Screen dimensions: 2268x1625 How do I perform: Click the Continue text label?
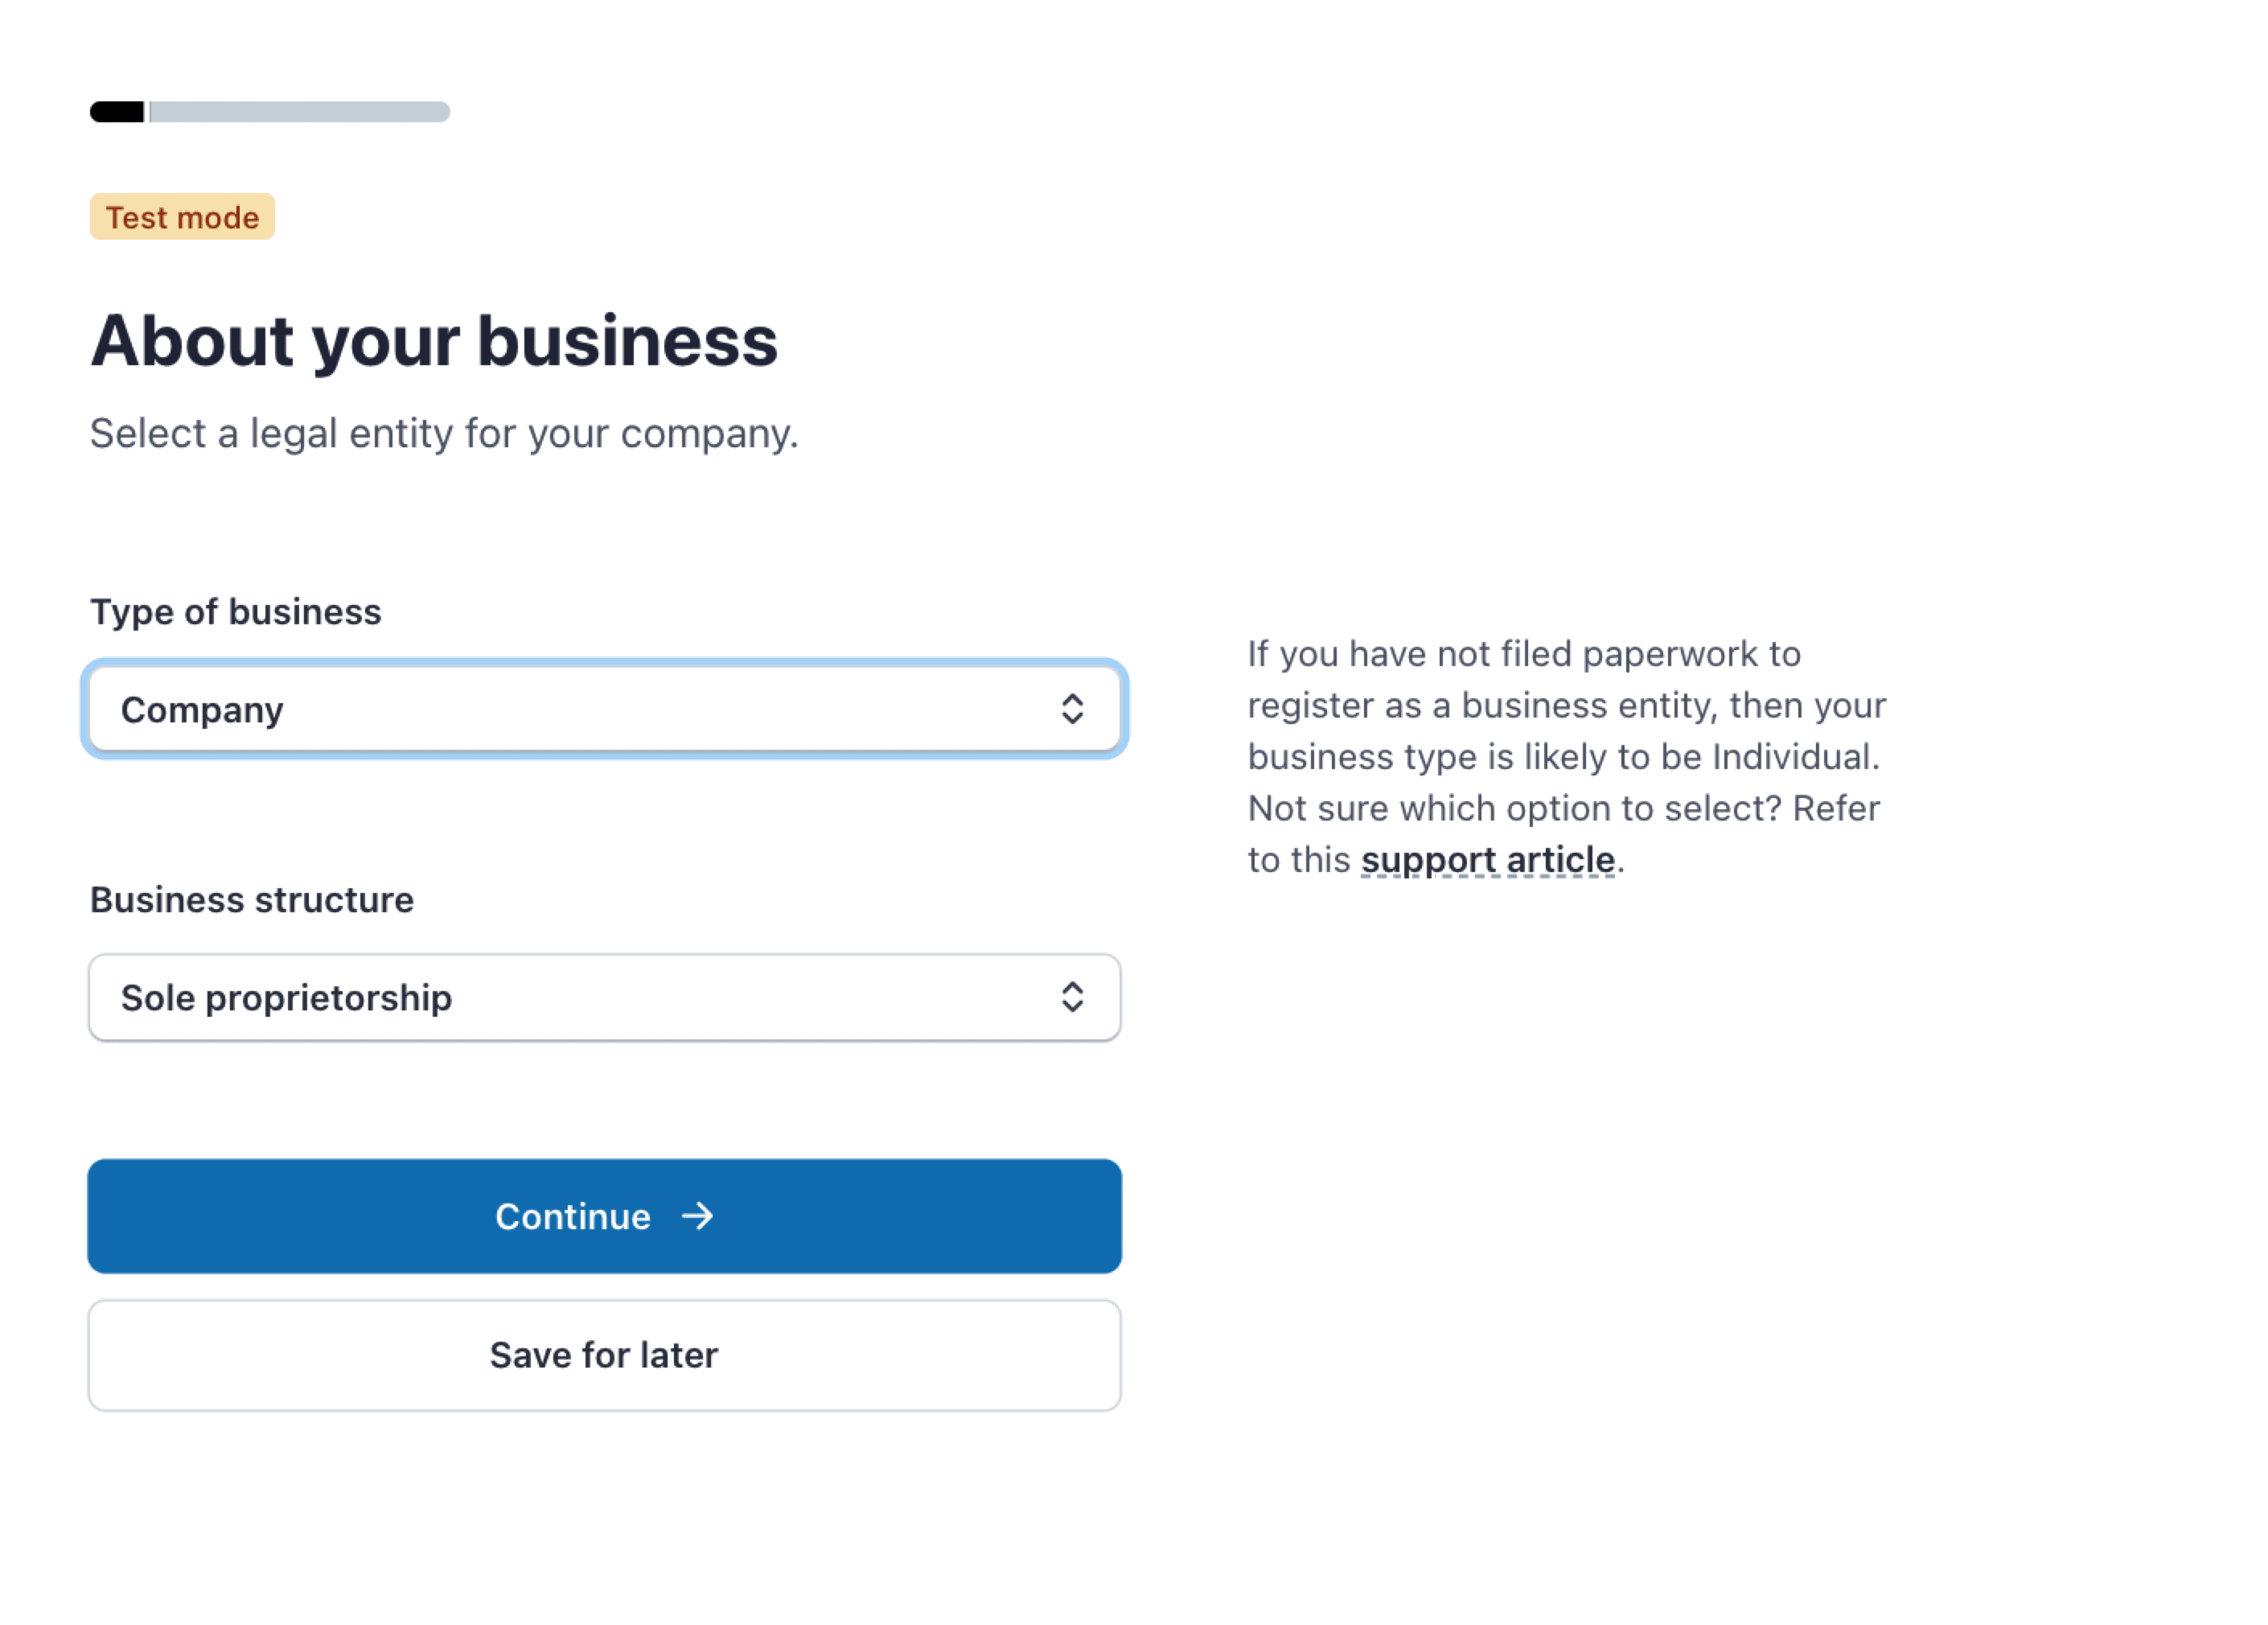pyautogui.click(x=573, y=1217)
